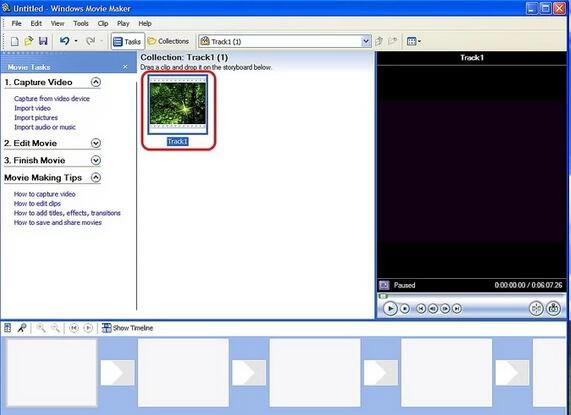Screen dimensions: 571x415
Task: Select the third empty storyboard cell
Action: 315,373
